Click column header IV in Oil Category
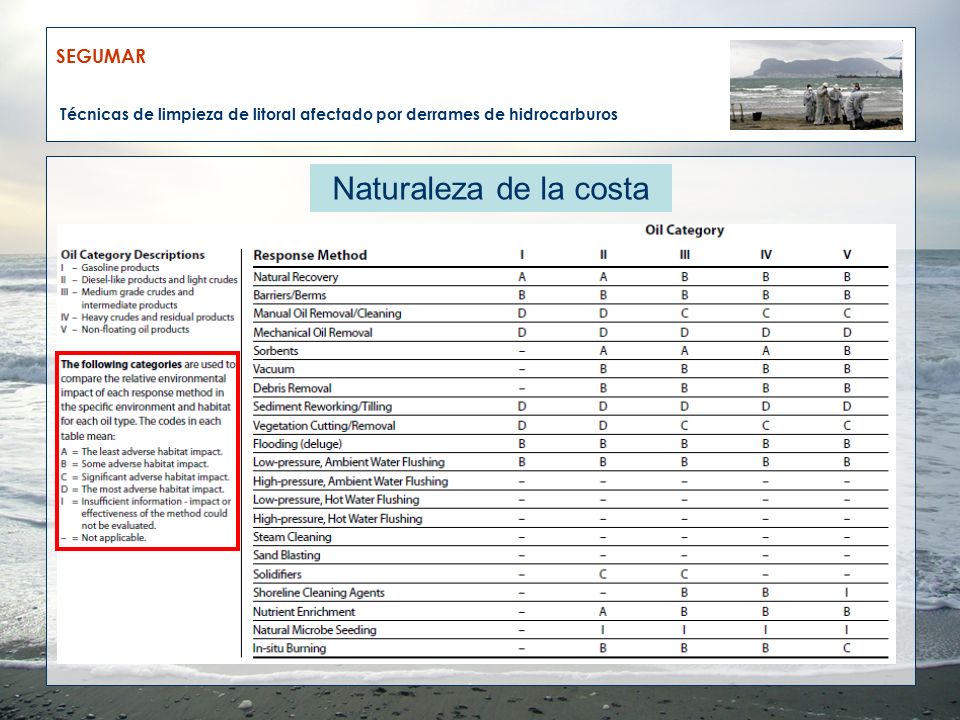 pyautogui.click(x=765, y=255)
